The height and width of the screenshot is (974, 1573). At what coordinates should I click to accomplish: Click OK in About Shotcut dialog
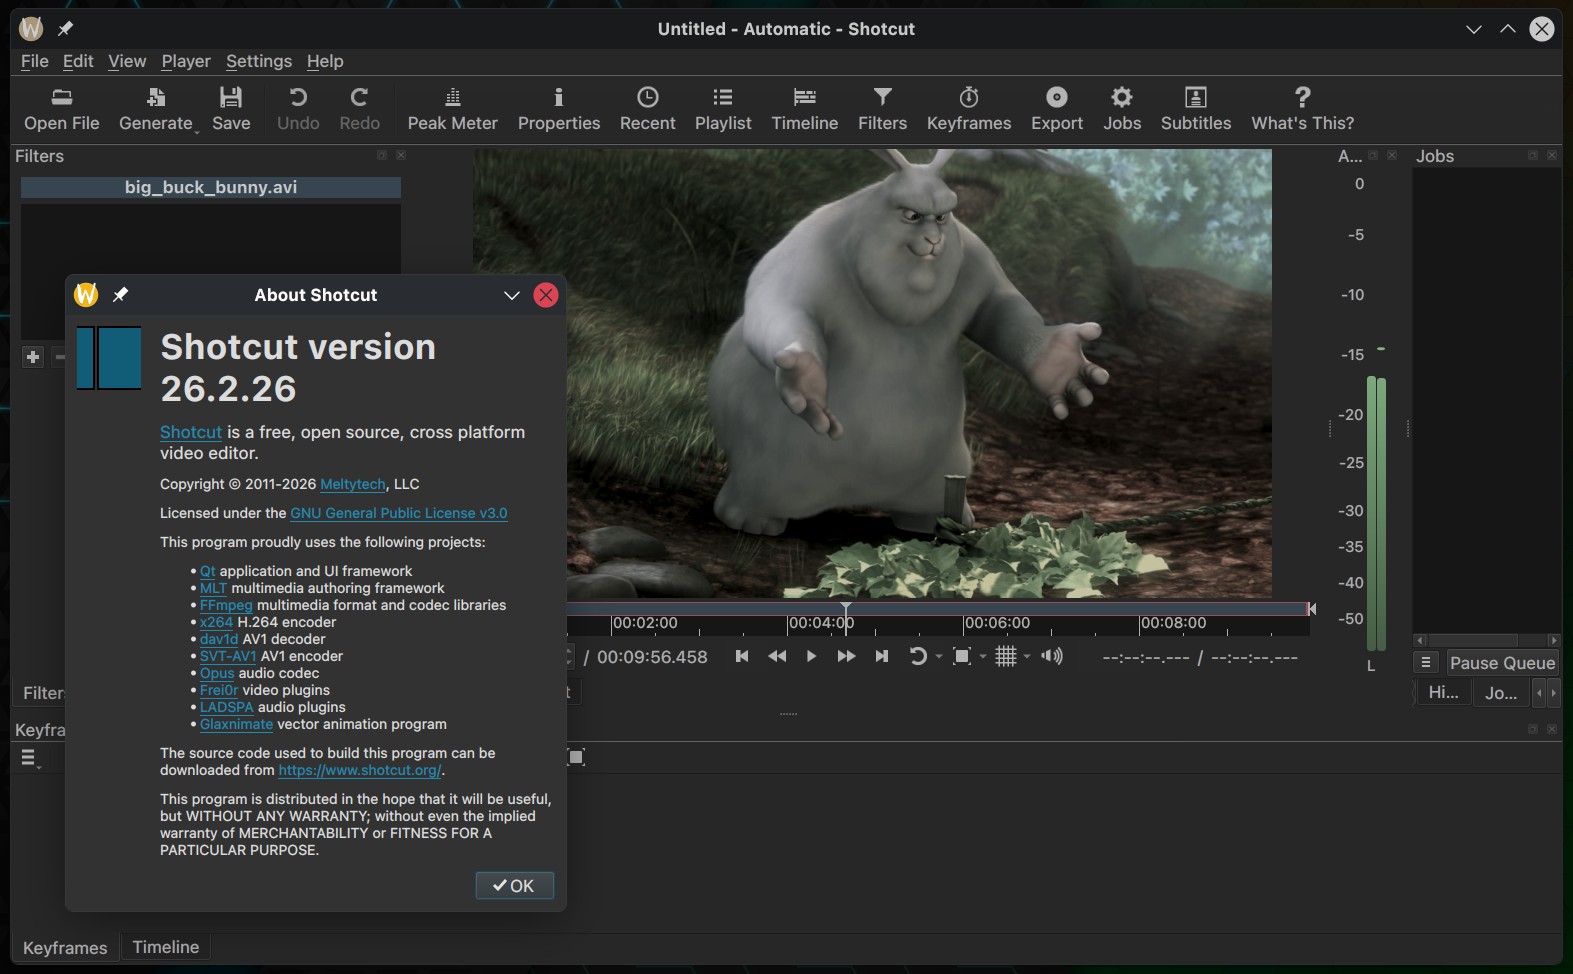click(514, 886)
